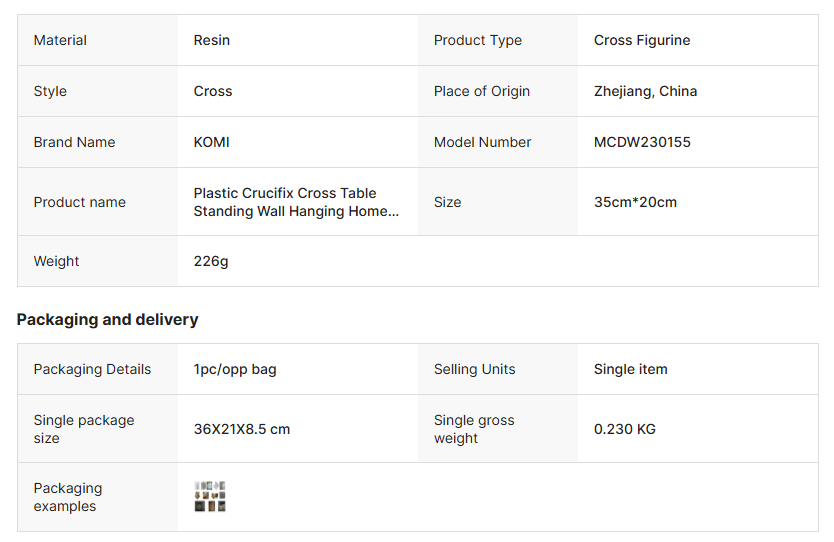
Task: Click the Cross Figurine product type value
Action: point(642,40)
